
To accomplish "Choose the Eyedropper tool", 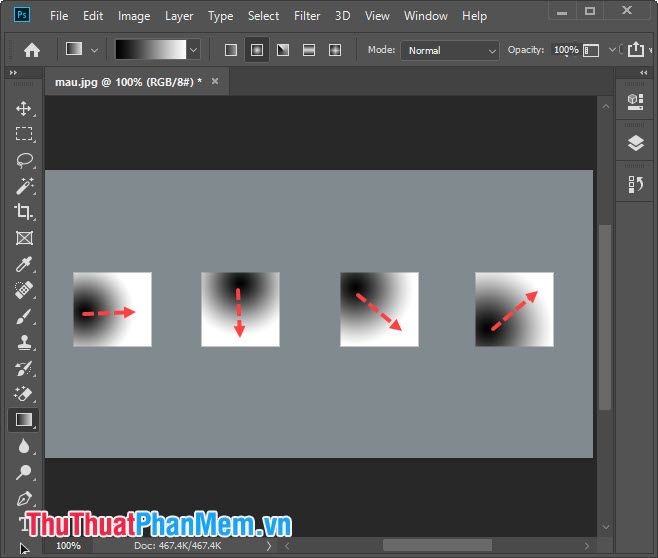I will (24, 264).
